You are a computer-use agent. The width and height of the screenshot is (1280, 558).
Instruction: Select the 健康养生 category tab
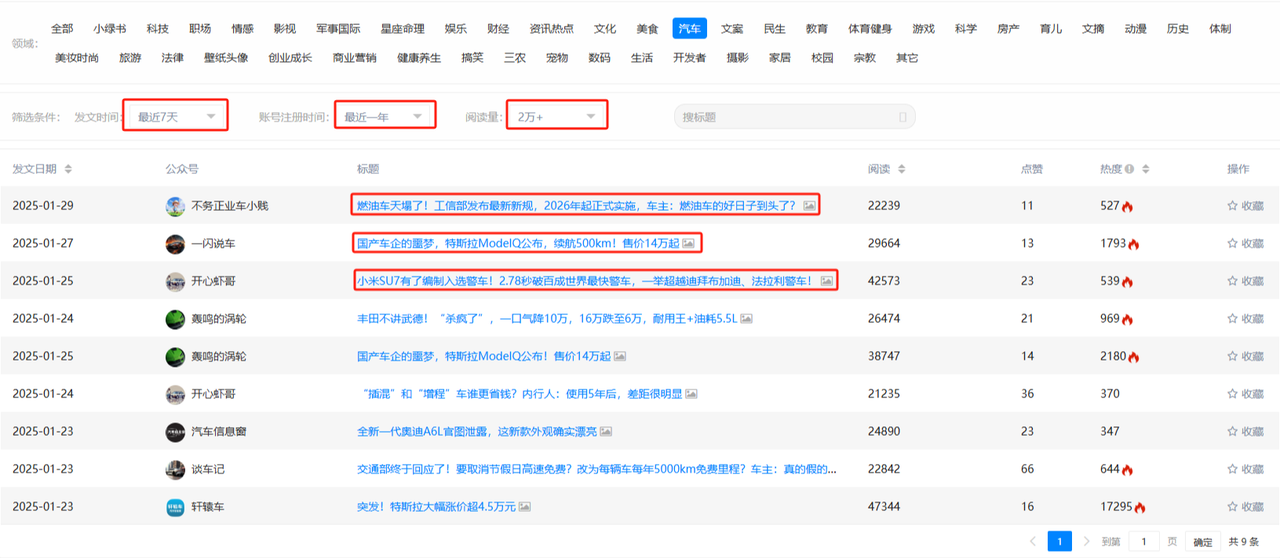click(x=419, y=58)
